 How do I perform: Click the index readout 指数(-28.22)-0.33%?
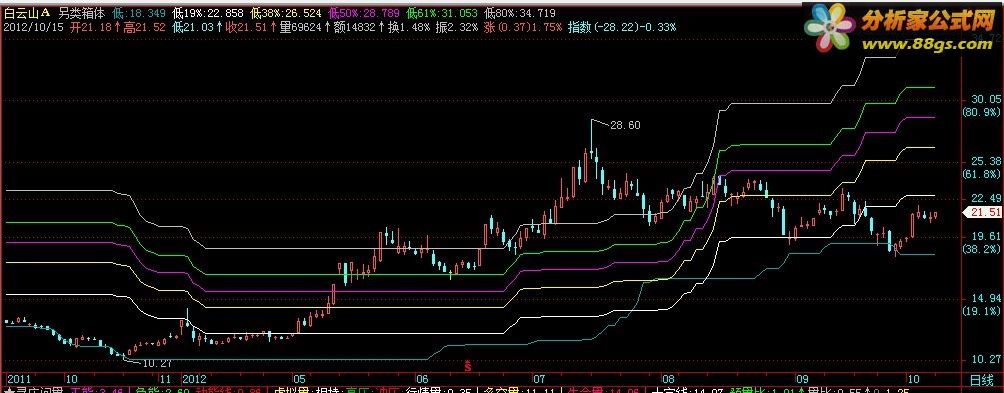click(622, 27)
